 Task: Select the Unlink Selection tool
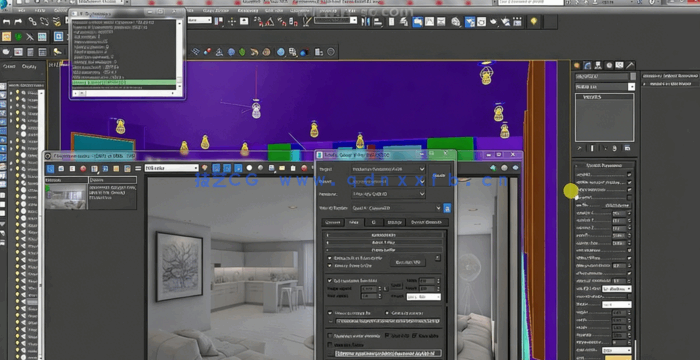pyautogui.click(x=44, y=21)
